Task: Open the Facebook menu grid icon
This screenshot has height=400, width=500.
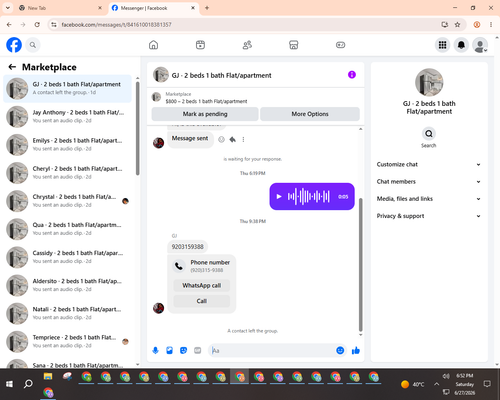Action: pos(442,45)
